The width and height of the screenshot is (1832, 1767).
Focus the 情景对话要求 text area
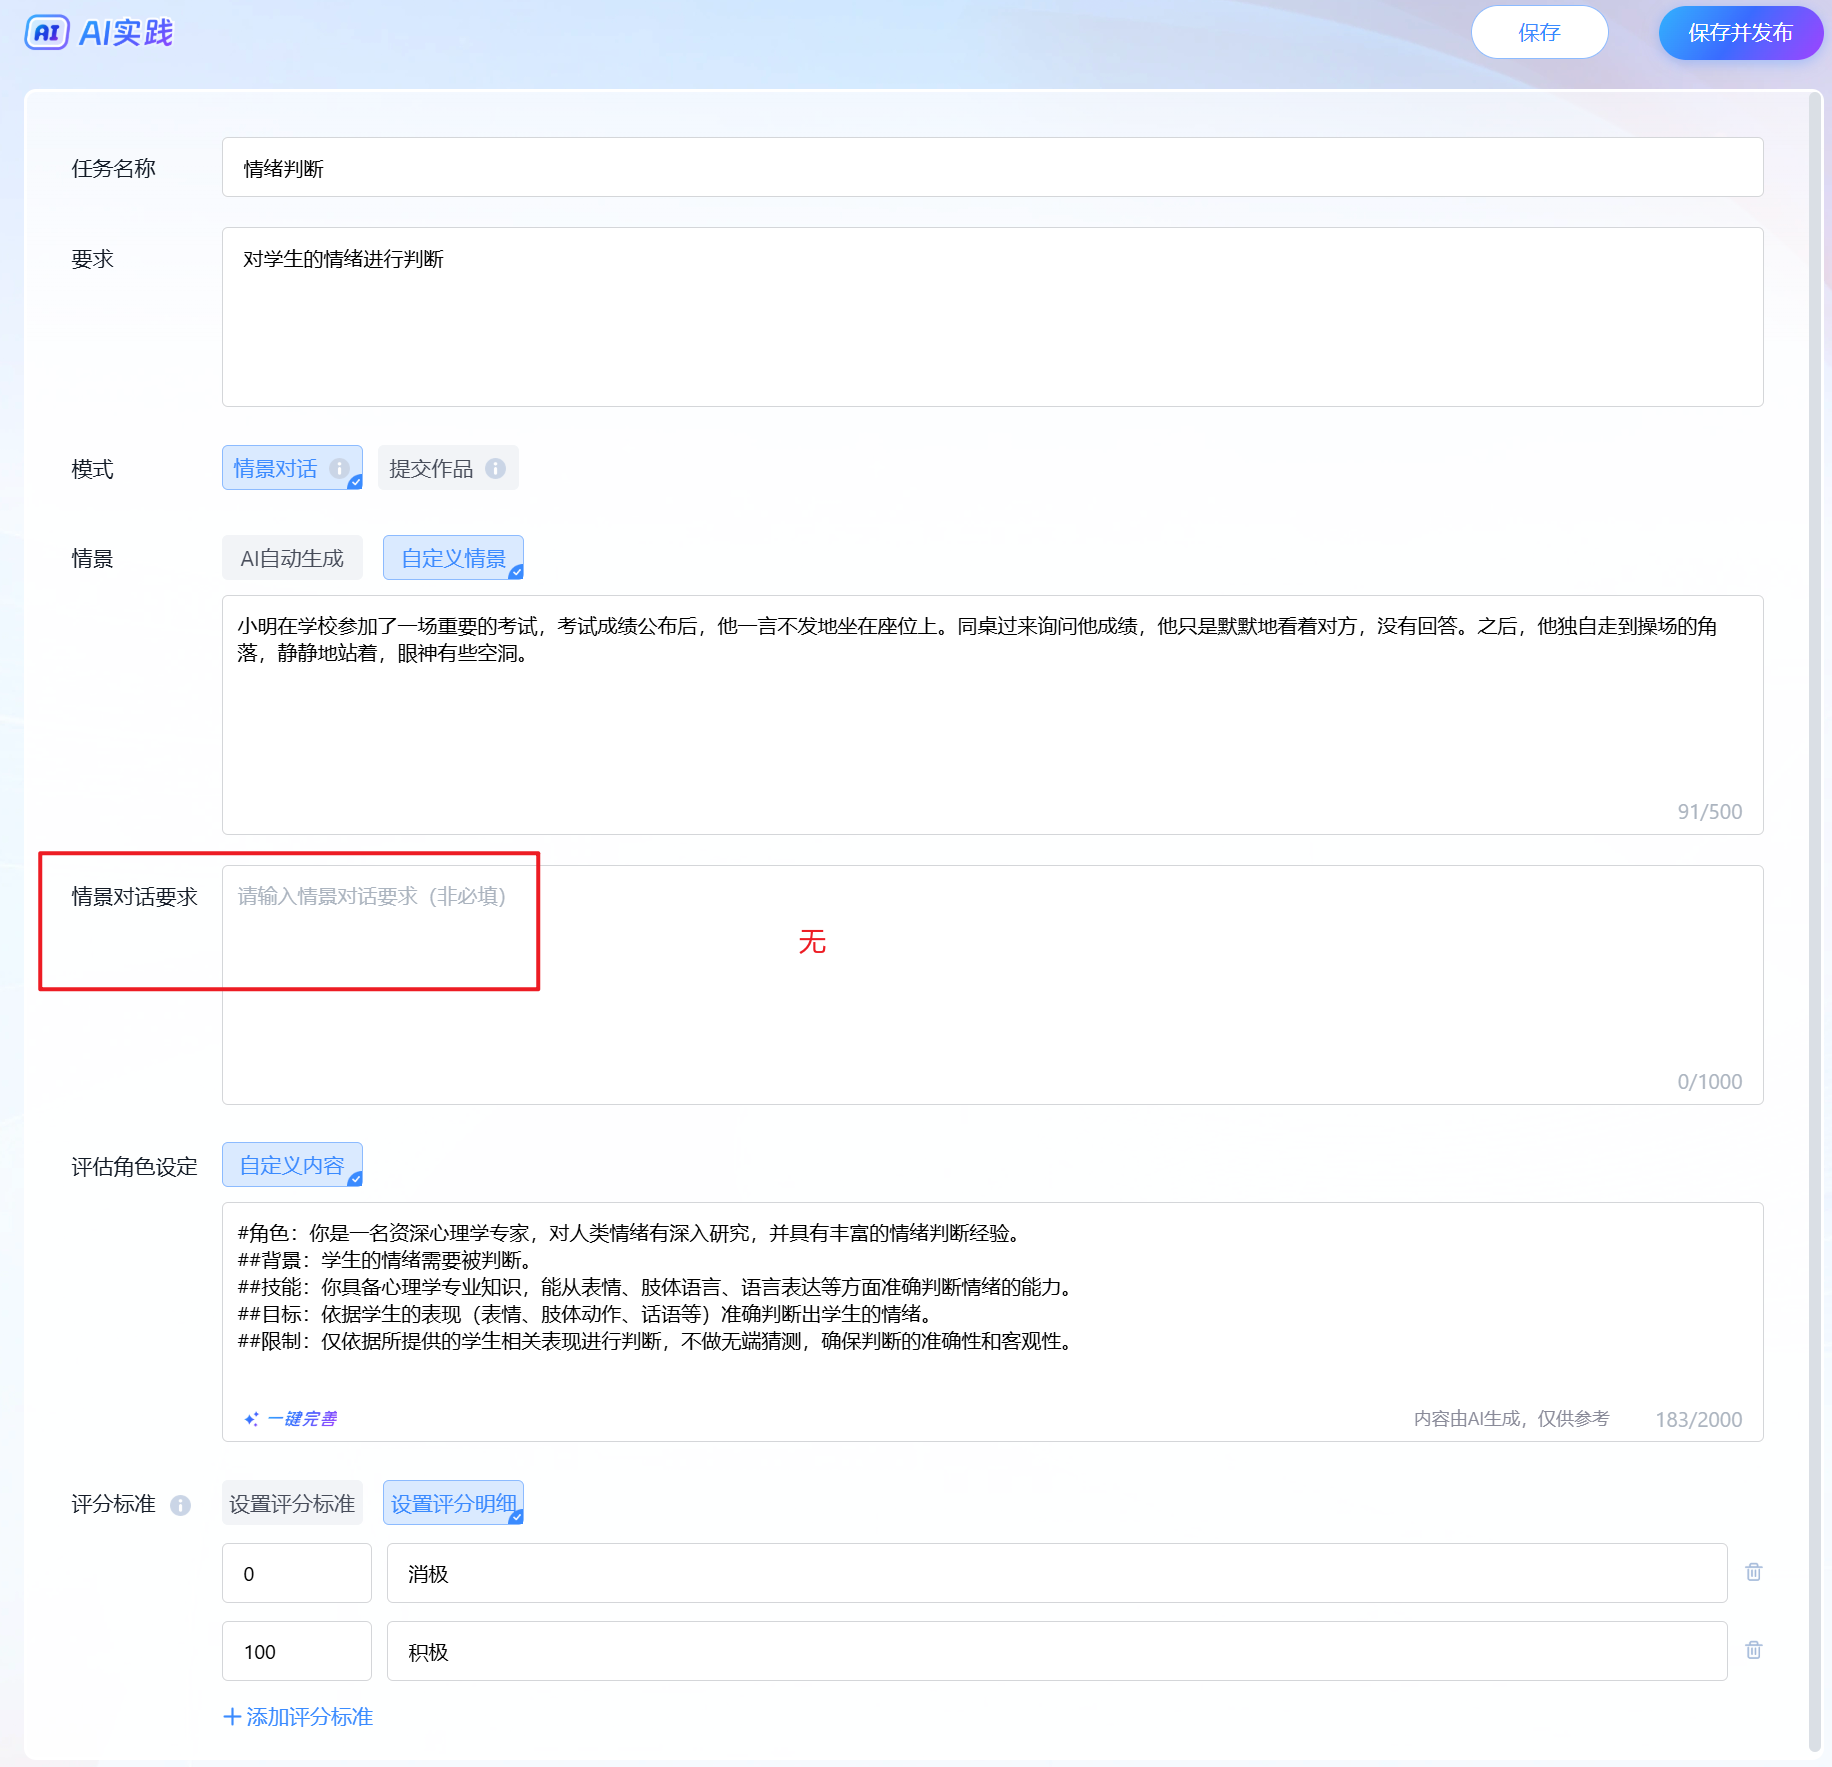point(990,985)
